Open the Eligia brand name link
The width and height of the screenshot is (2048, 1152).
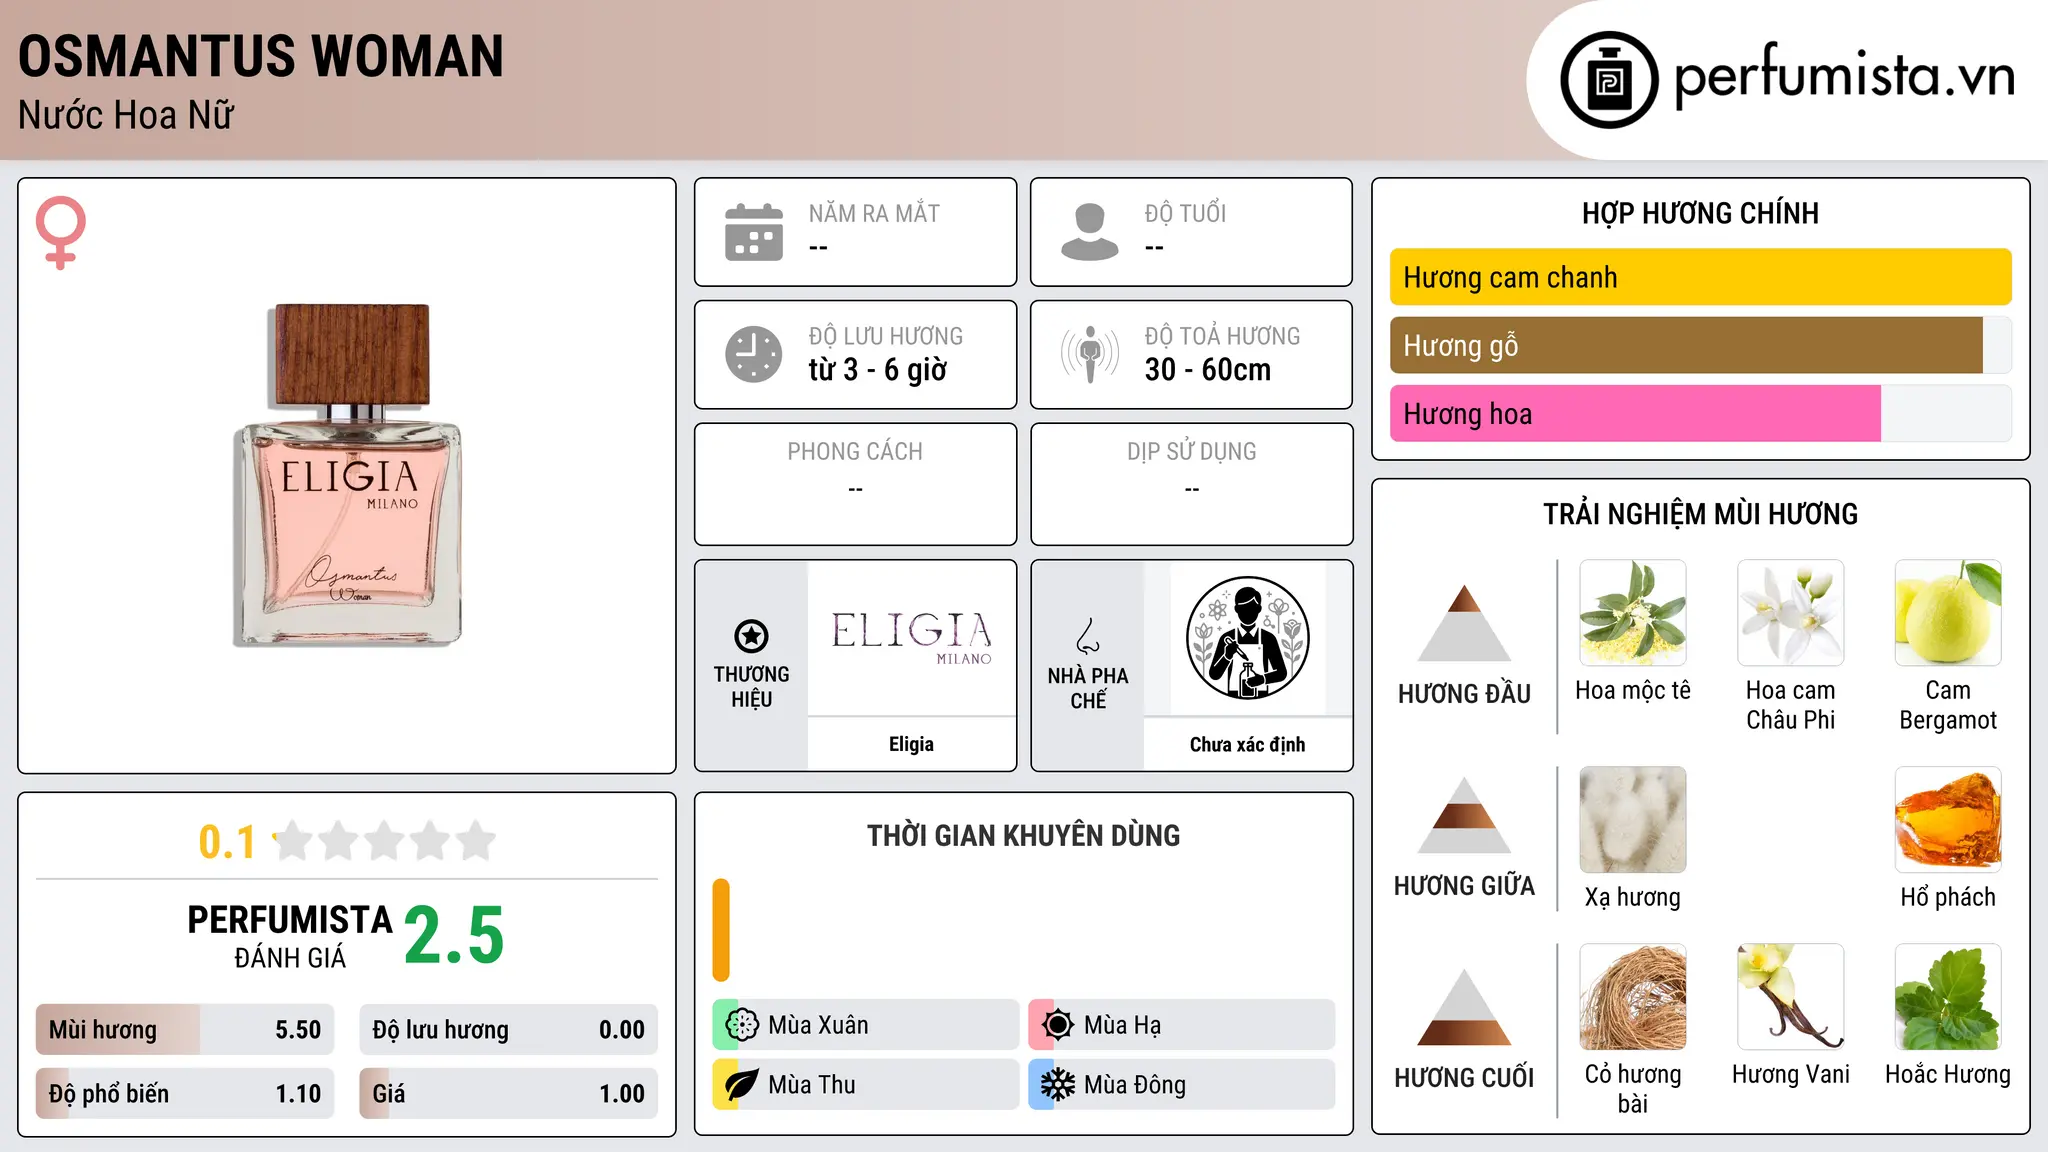(x=911, y=744)
